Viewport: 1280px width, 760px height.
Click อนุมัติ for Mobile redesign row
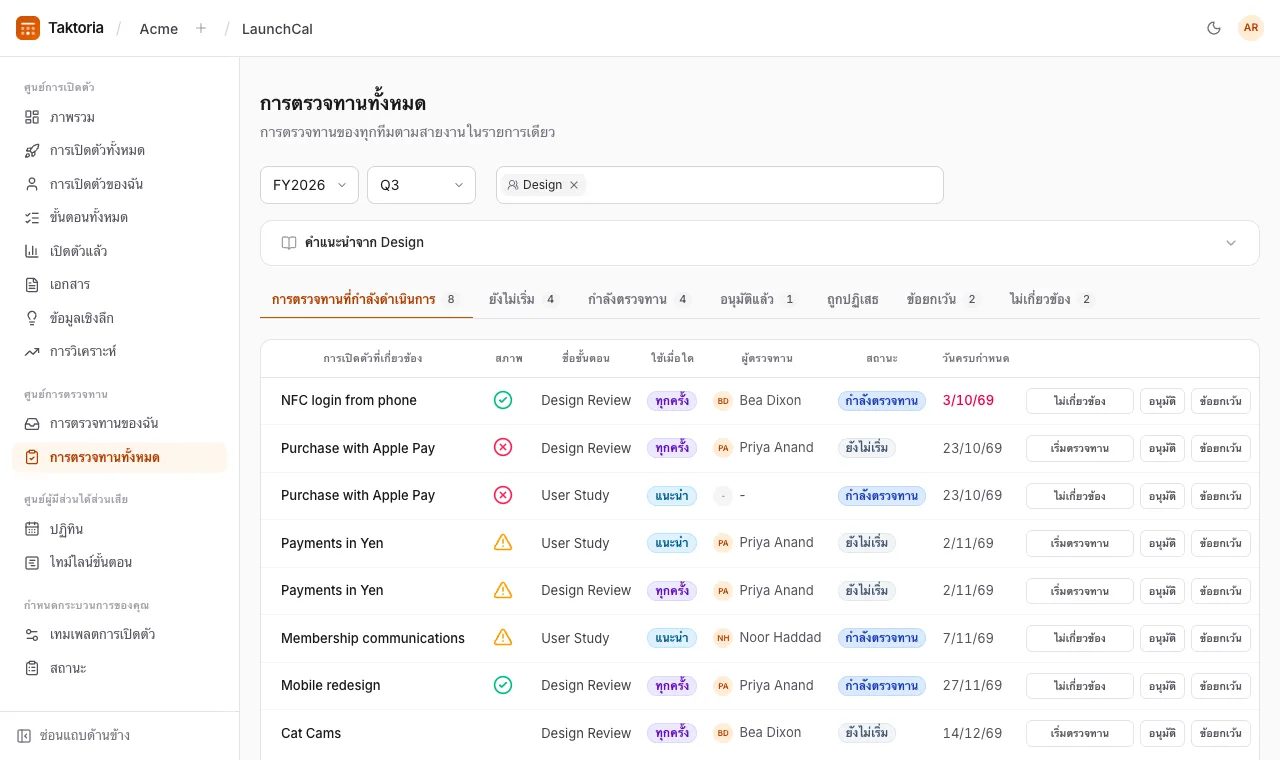tap(1162, 686)
